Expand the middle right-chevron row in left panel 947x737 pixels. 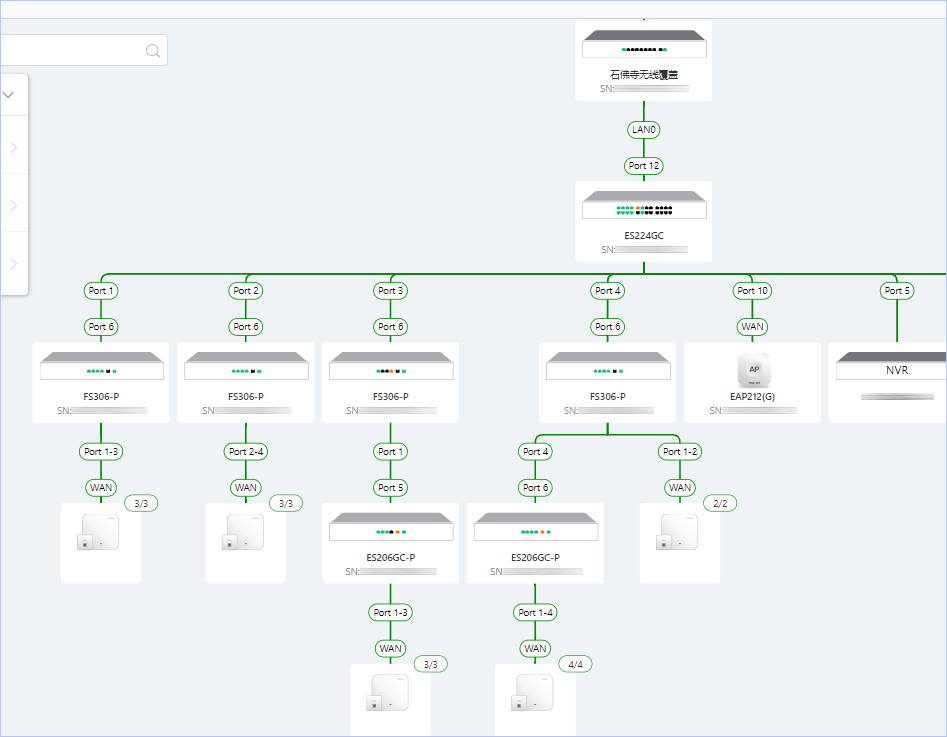click(14, 205)
